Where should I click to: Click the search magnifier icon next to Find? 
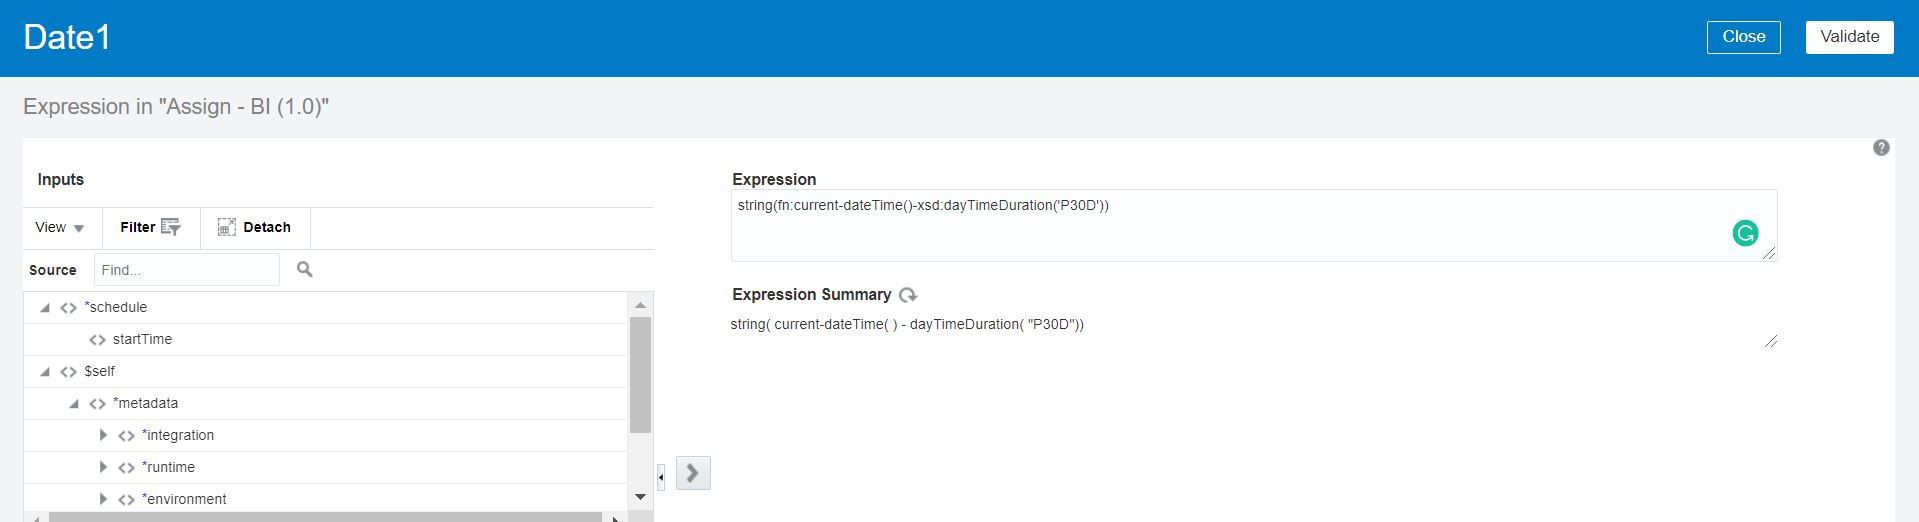[305, 269]
